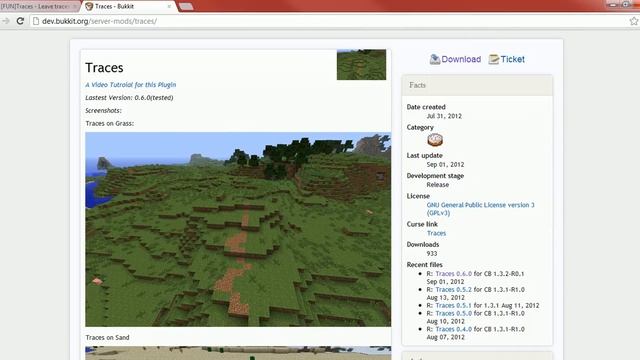Click the Ticket notepad icon
640x360 pixels.
point(494,59)
